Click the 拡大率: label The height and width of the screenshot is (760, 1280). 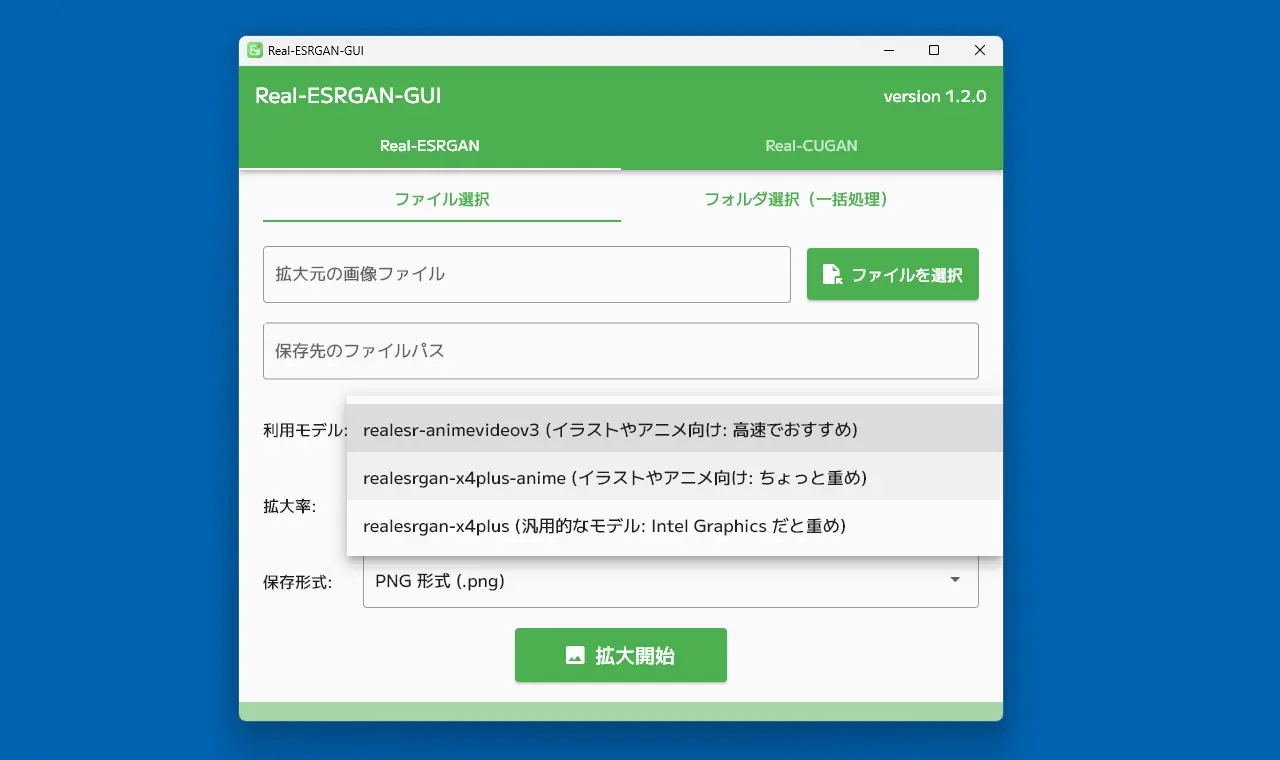289,506
